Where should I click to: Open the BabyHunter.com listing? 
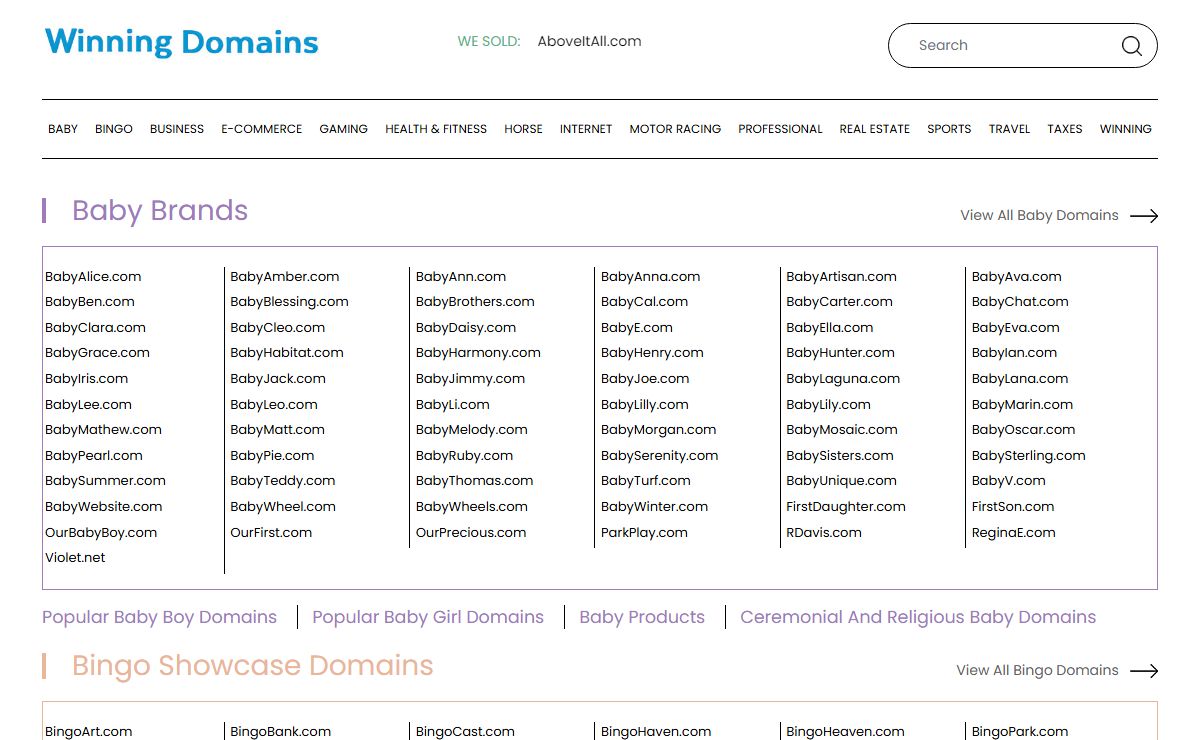840,353
